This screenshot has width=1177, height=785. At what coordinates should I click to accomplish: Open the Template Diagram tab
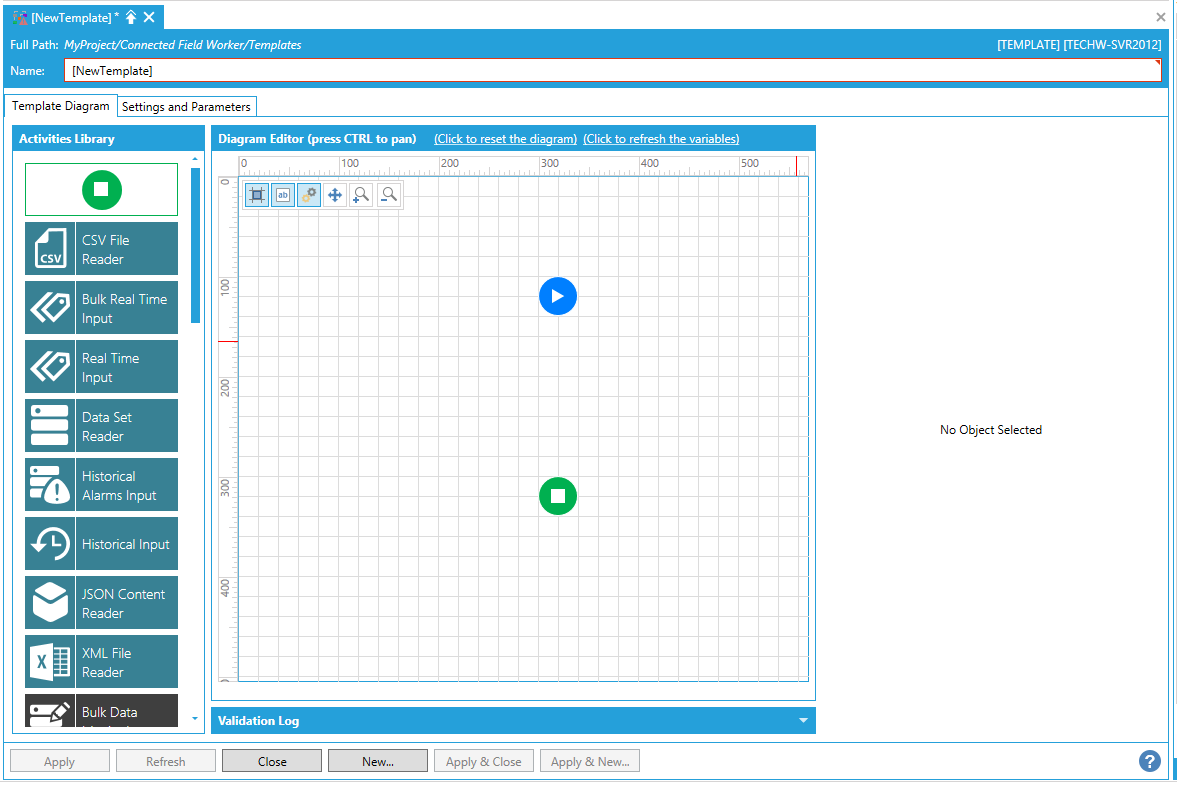pos(61,106)
